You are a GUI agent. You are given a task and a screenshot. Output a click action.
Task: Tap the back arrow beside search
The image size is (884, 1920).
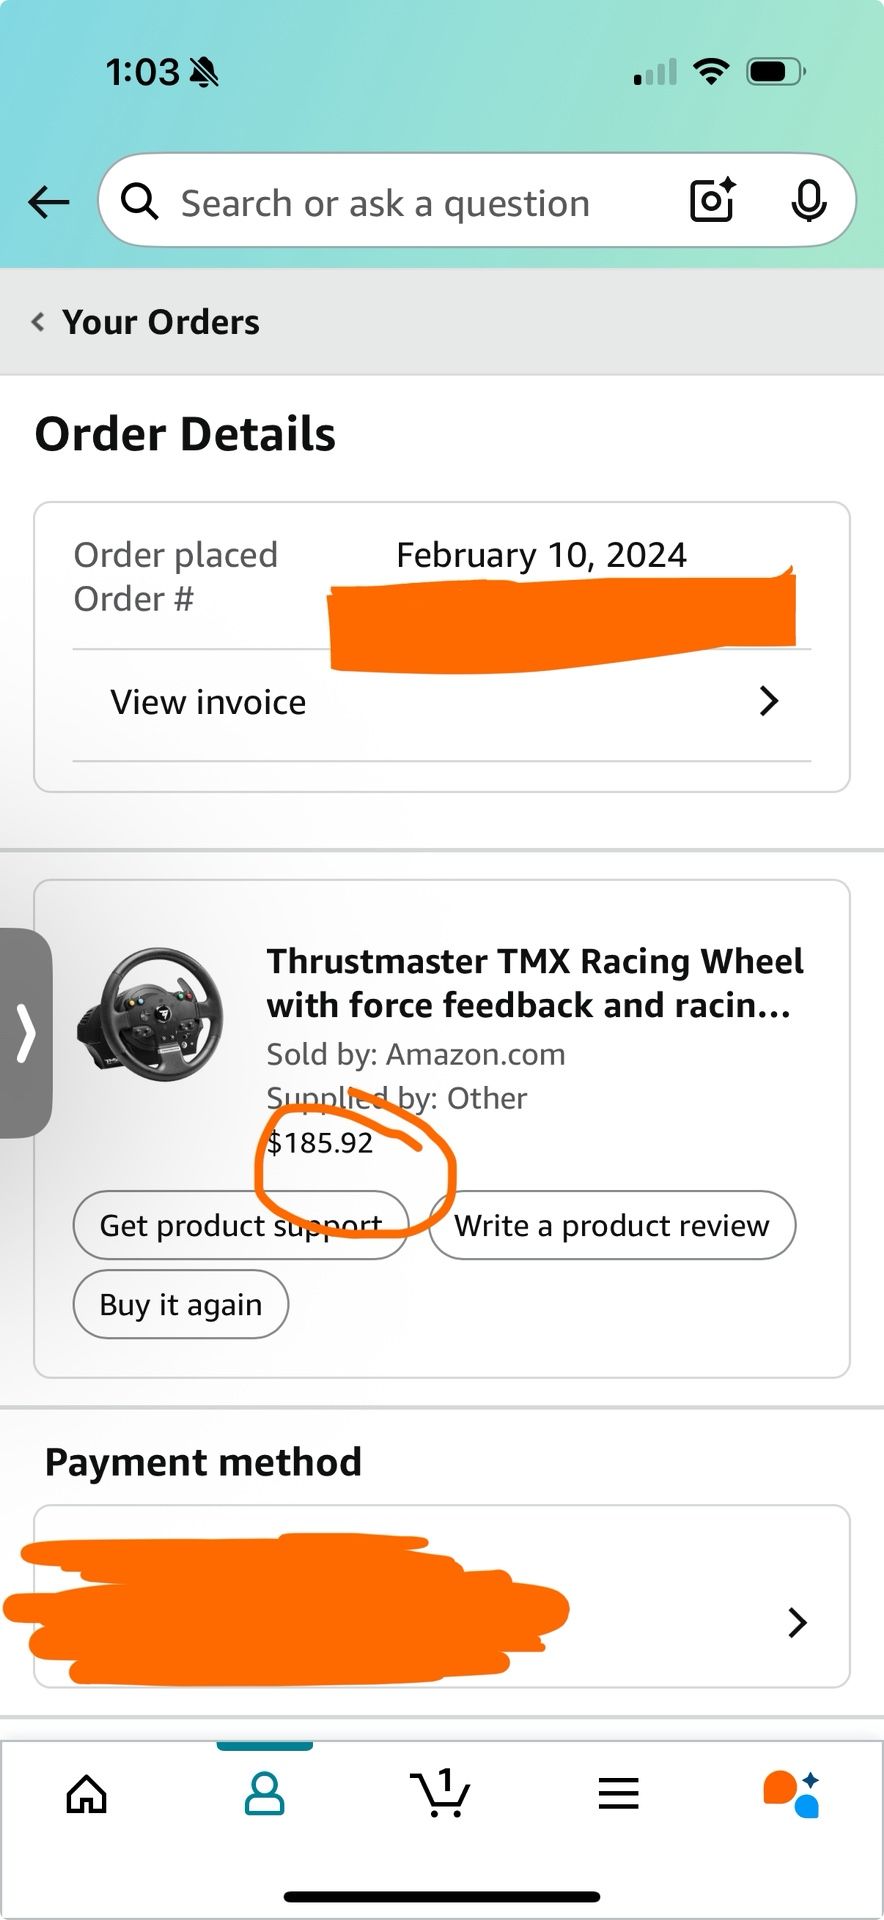48,203
